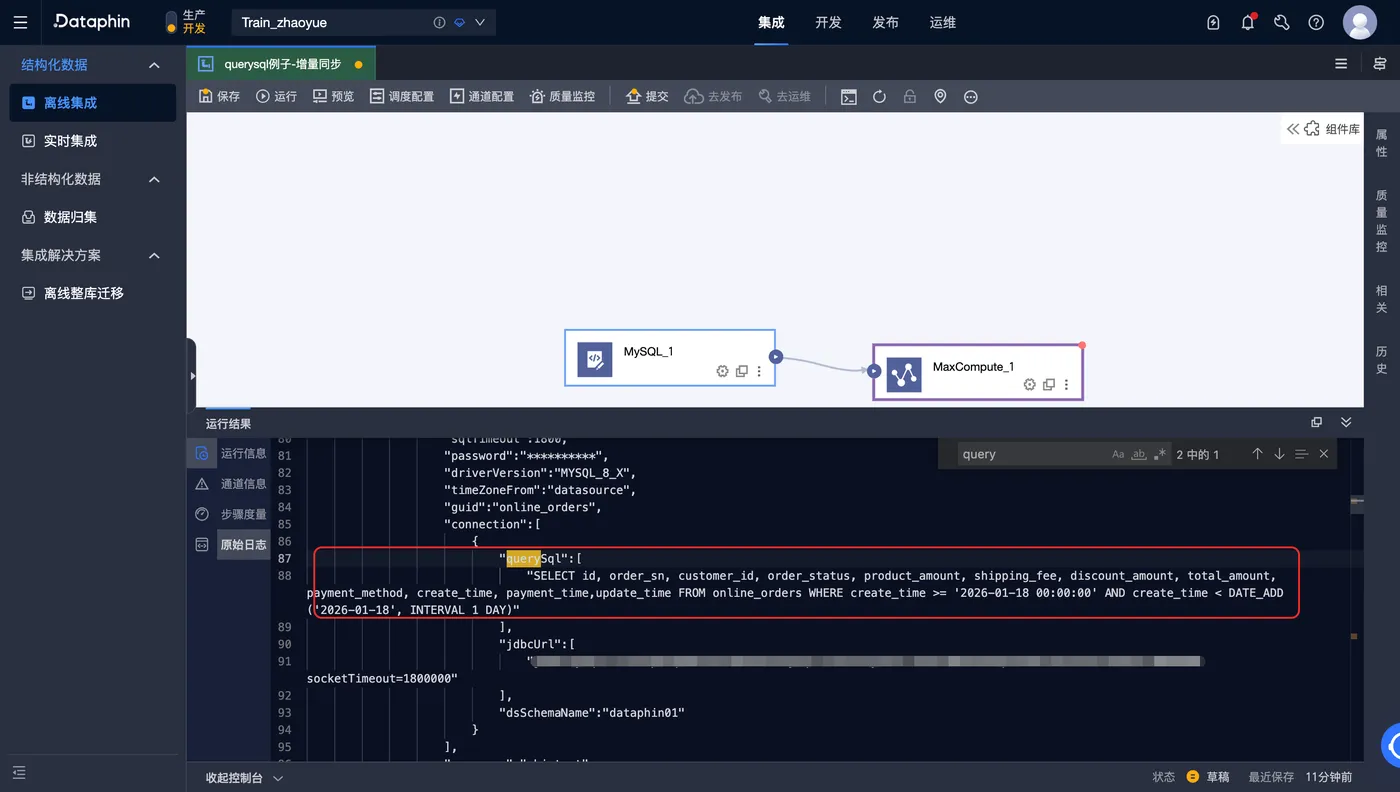
Task: Click the 提交 submit button
Action: (x=647, y=97)
